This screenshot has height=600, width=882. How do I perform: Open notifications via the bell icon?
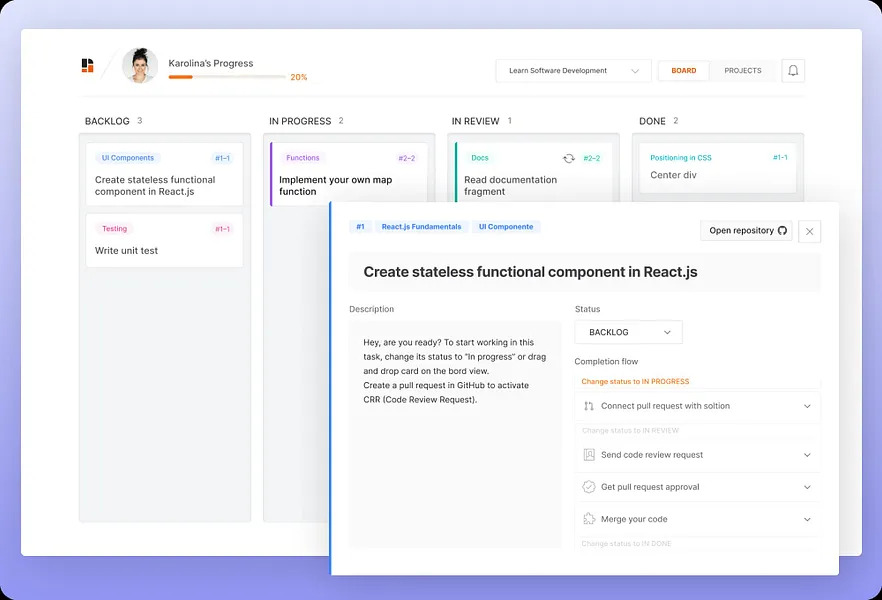(x=792, y=70)
